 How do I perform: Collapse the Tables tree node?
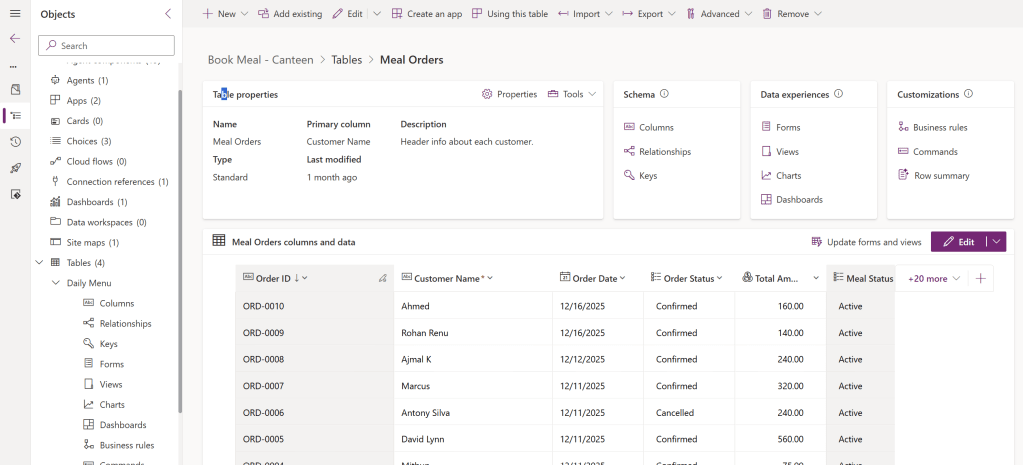coord(39,263)
